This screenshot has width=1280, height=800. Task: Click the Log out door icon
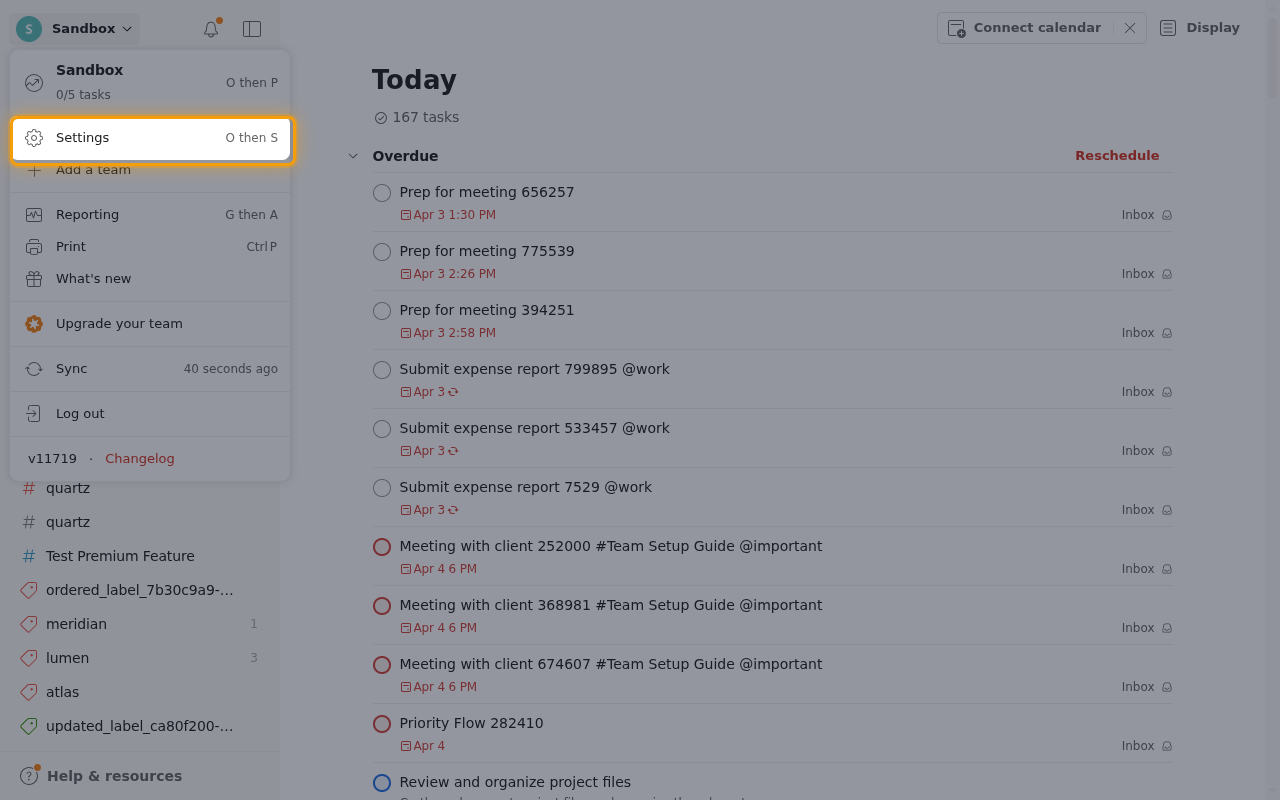coord(34,414)
